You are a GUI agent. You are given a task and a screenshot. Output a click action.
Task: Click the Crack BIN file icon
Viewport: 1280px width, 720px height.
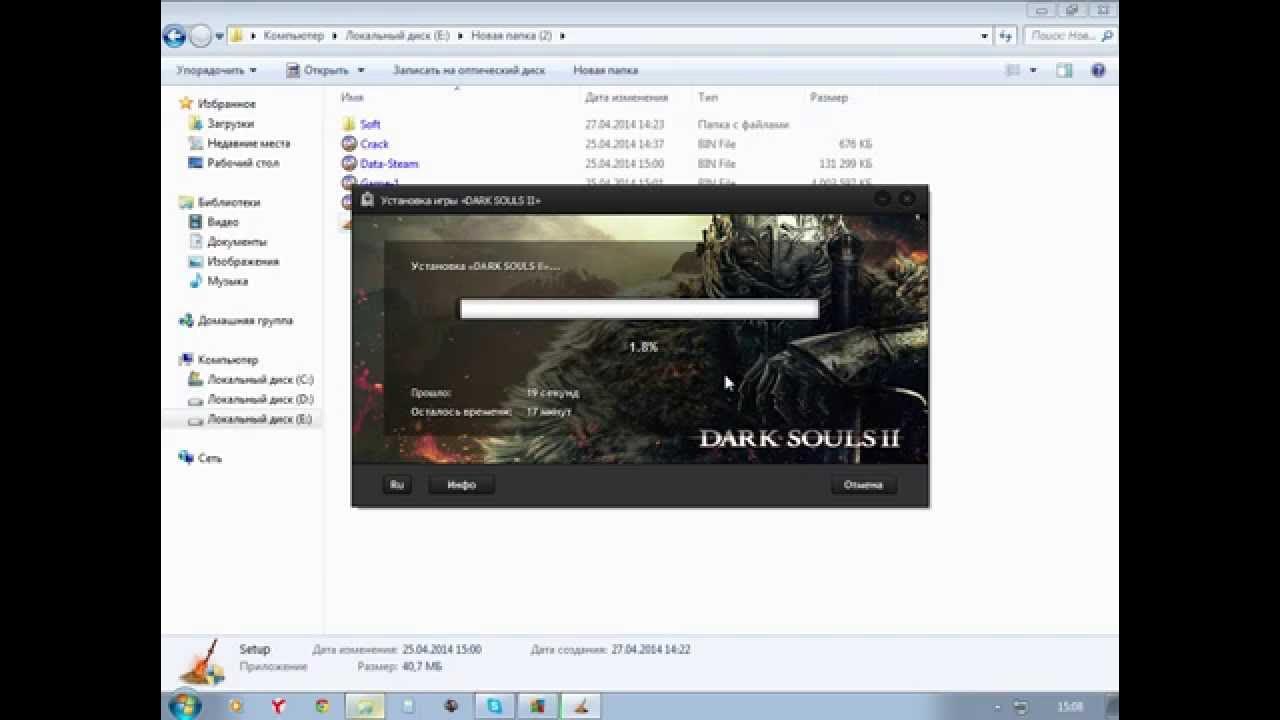[348, 144]
